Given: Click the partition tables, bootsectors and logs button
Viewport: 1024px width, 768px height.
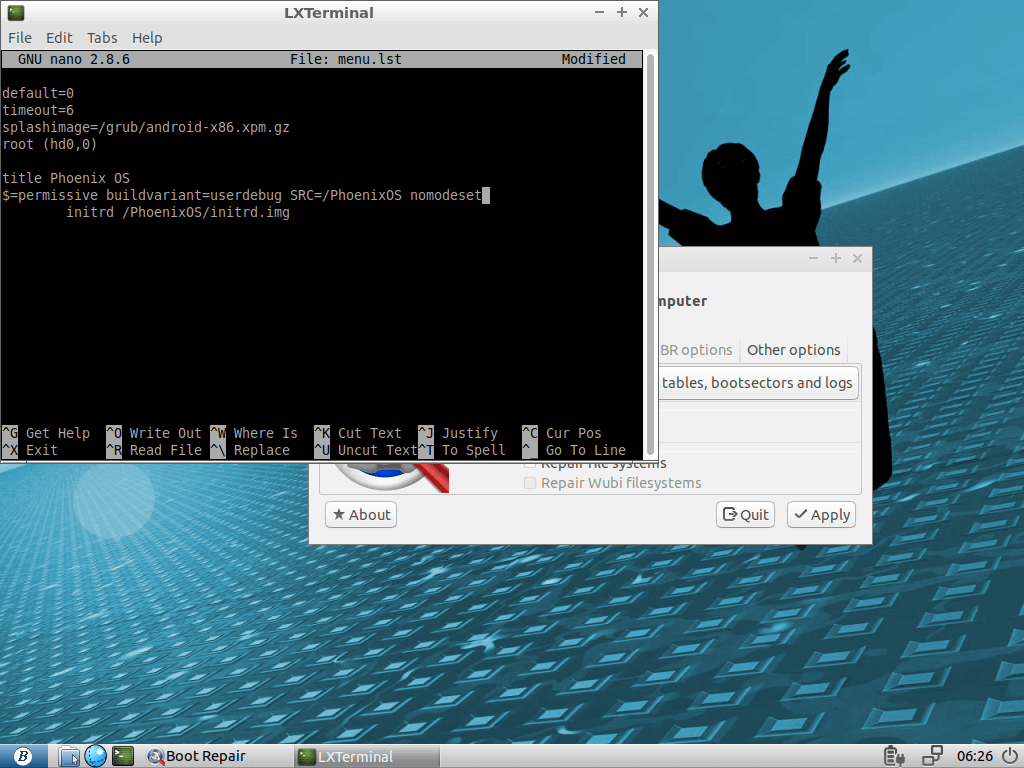Looking at the screenshot, I should tap(758, 382).
